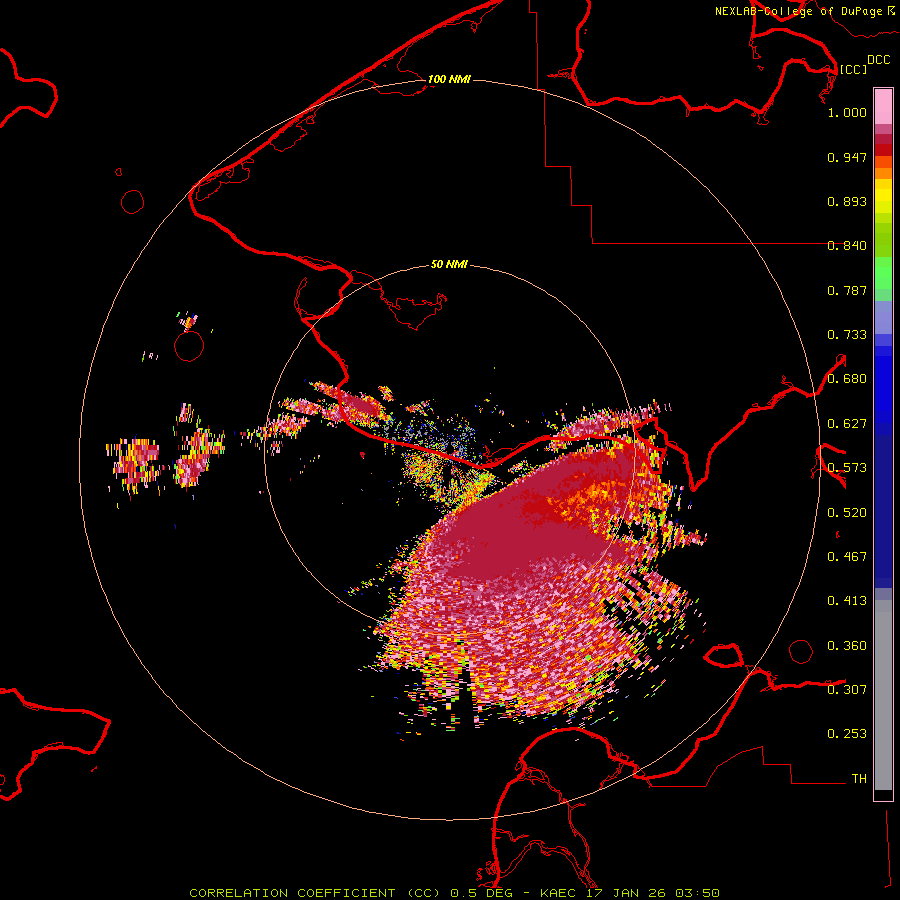Select the 0.520 legend value
900x900 pixels.
tap(847, 513)
